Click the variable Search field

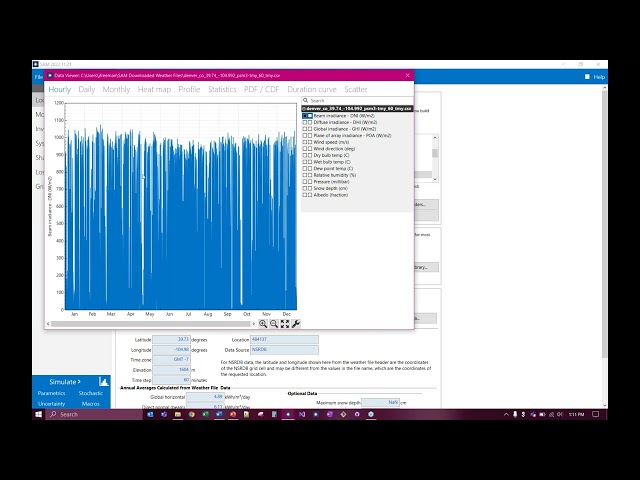[x=357, y=100]
